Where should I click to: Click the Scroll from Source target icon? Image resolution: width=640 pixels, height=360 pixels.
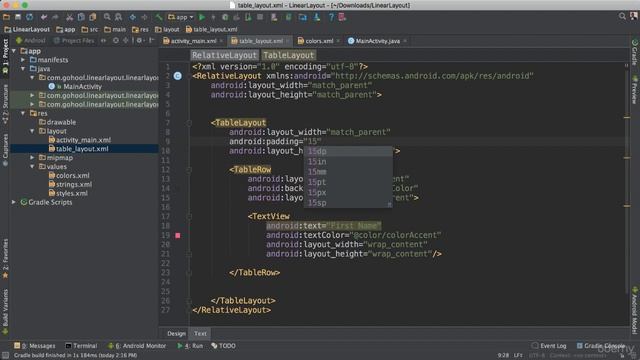tap(116, 40)
